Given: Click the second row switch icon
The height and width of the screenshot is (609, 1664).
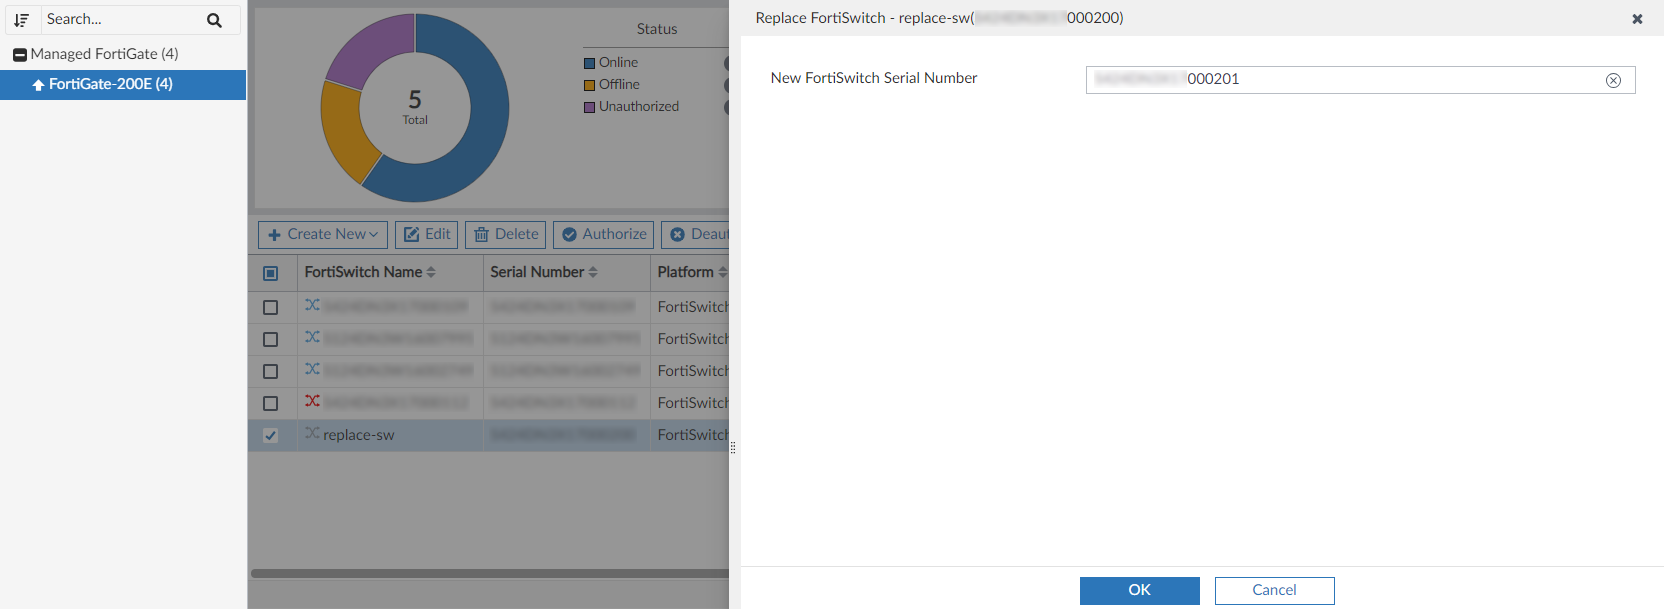Looking at the screenshot, I should (312, 337).
